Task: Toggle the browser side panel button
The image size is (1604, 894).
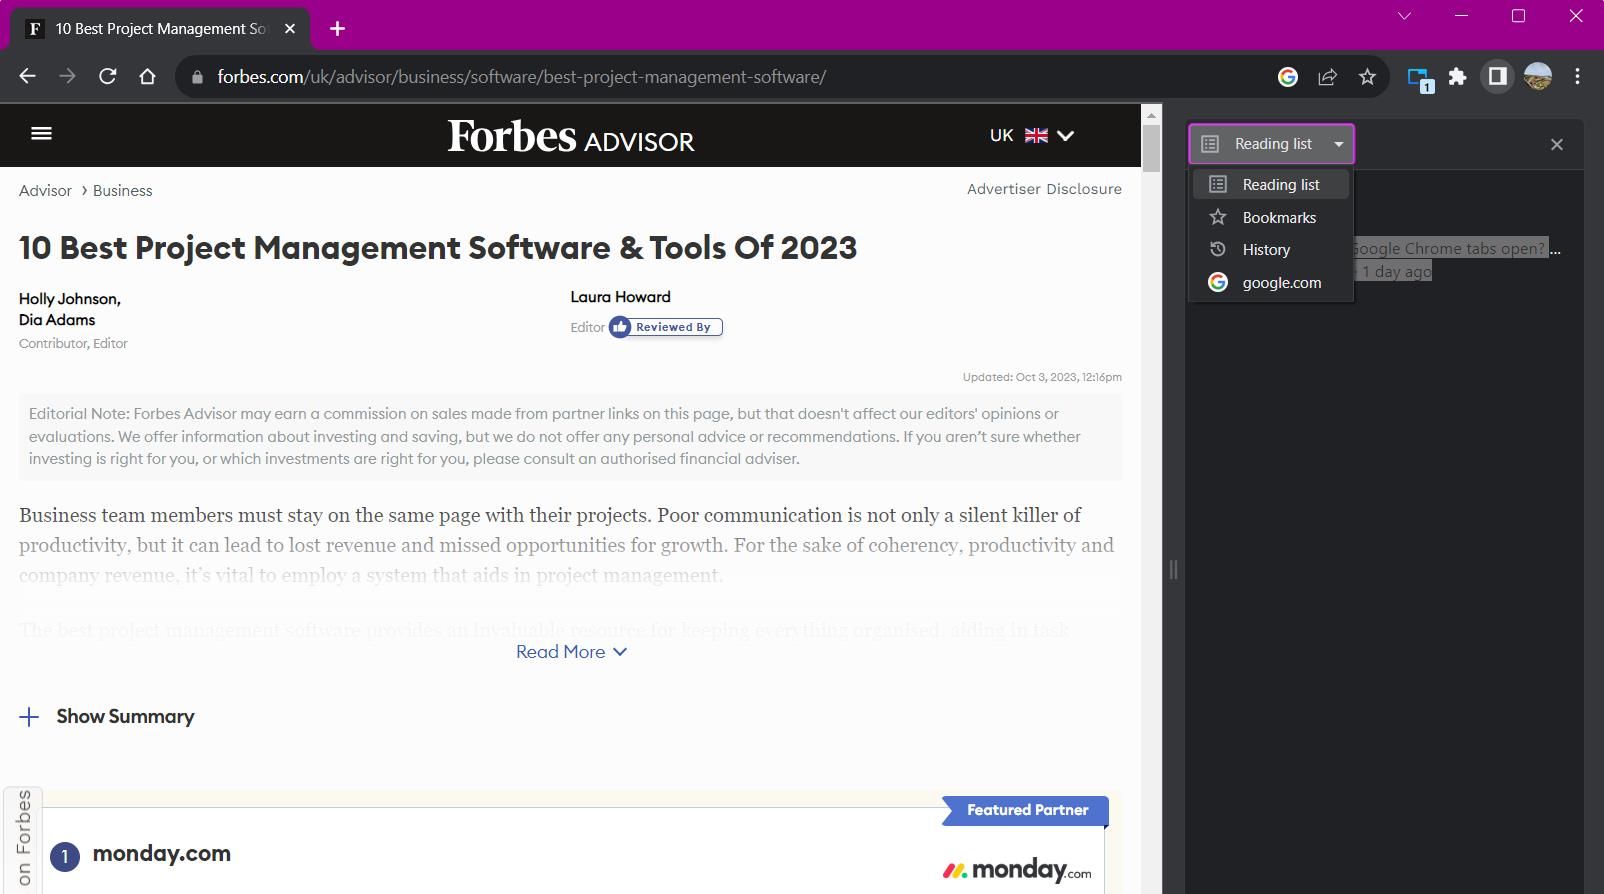Action: click(x=1497, y=77)
